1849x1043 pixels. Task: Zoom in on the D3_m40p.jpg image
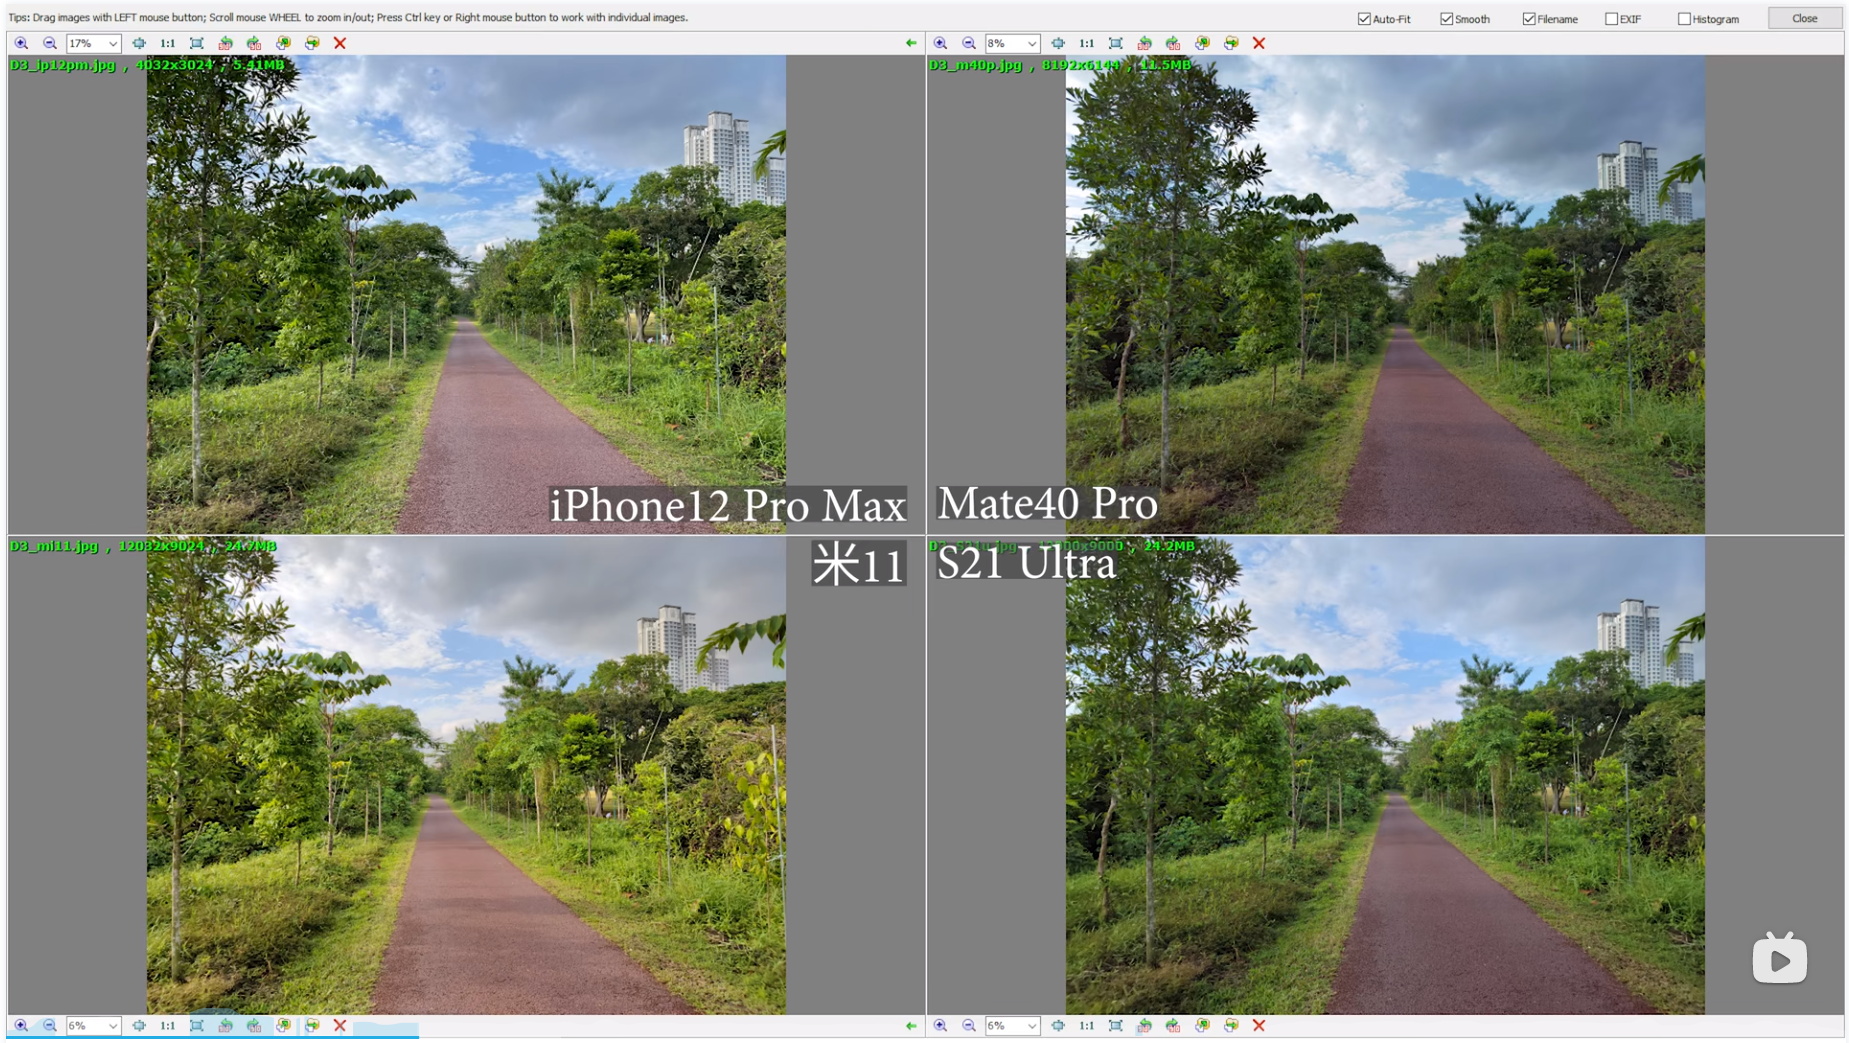click(x=940, y=43)
